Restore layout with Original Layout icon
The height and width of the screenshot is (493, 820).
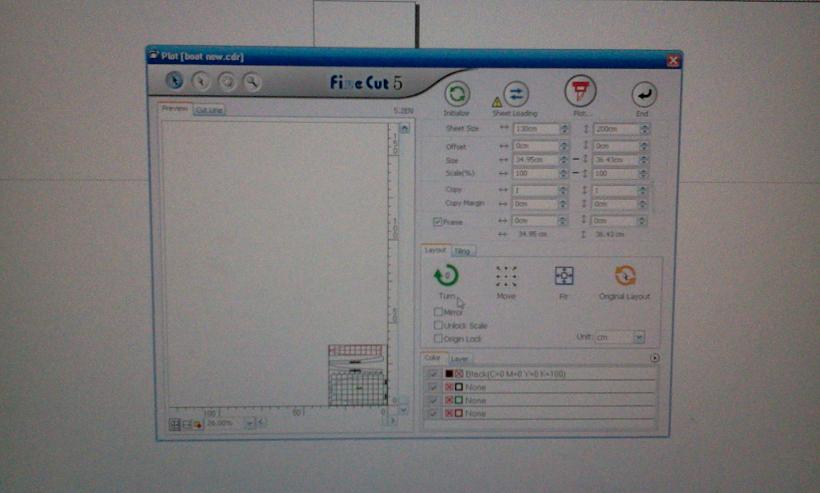point(625,275)
